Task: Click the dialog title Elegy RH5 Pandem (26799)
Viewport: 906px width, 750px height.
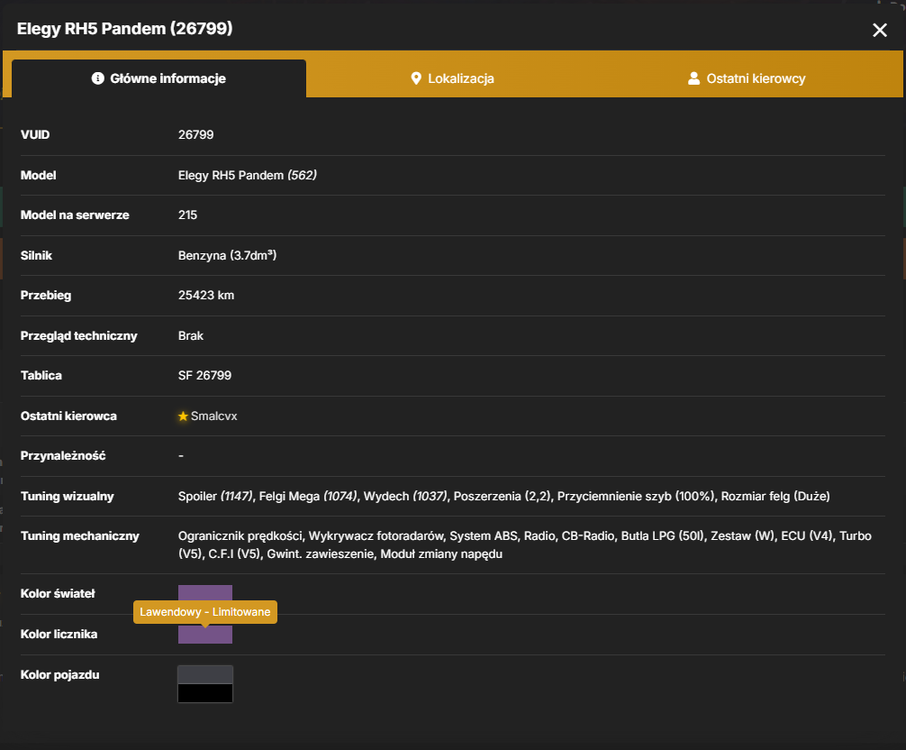Action: [x=125, y=28]
